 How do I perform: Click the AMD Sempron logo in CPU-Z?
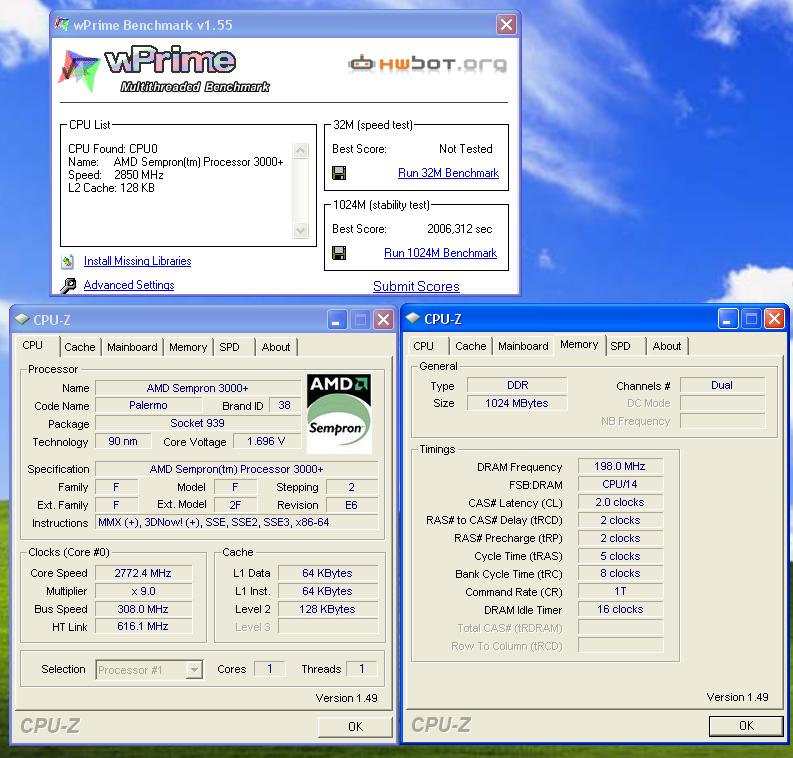tap(339, 413)
